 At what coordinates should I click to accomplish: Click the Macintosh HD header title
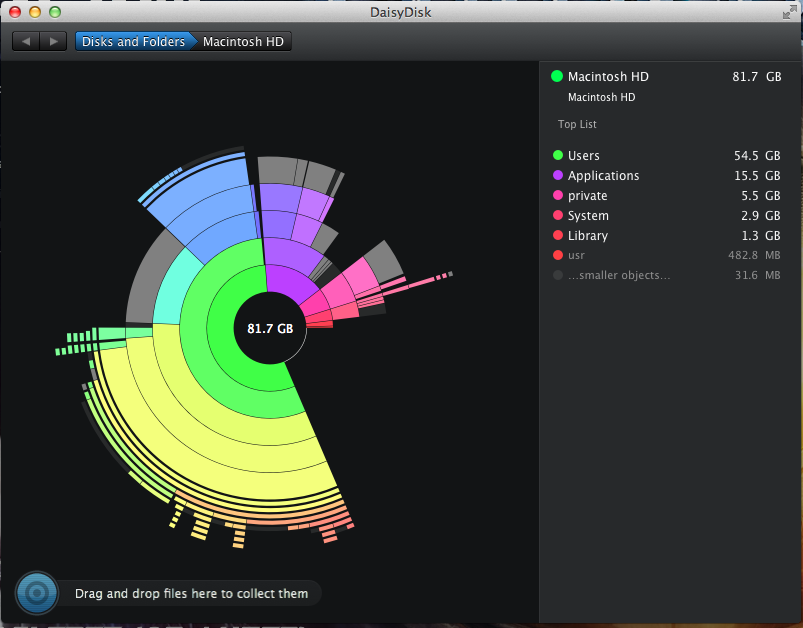[608, 76]
